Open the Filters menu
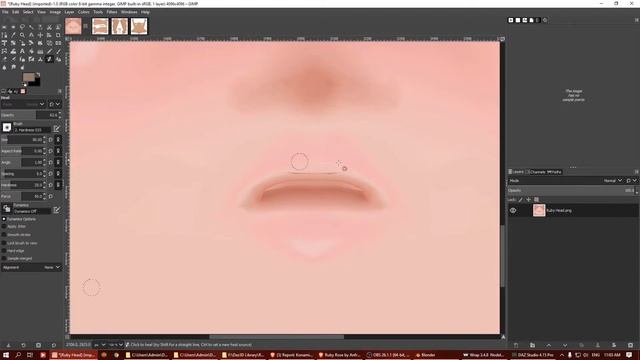Image resolution: width=640 pixels, height=360 pixels. (112, 12)
